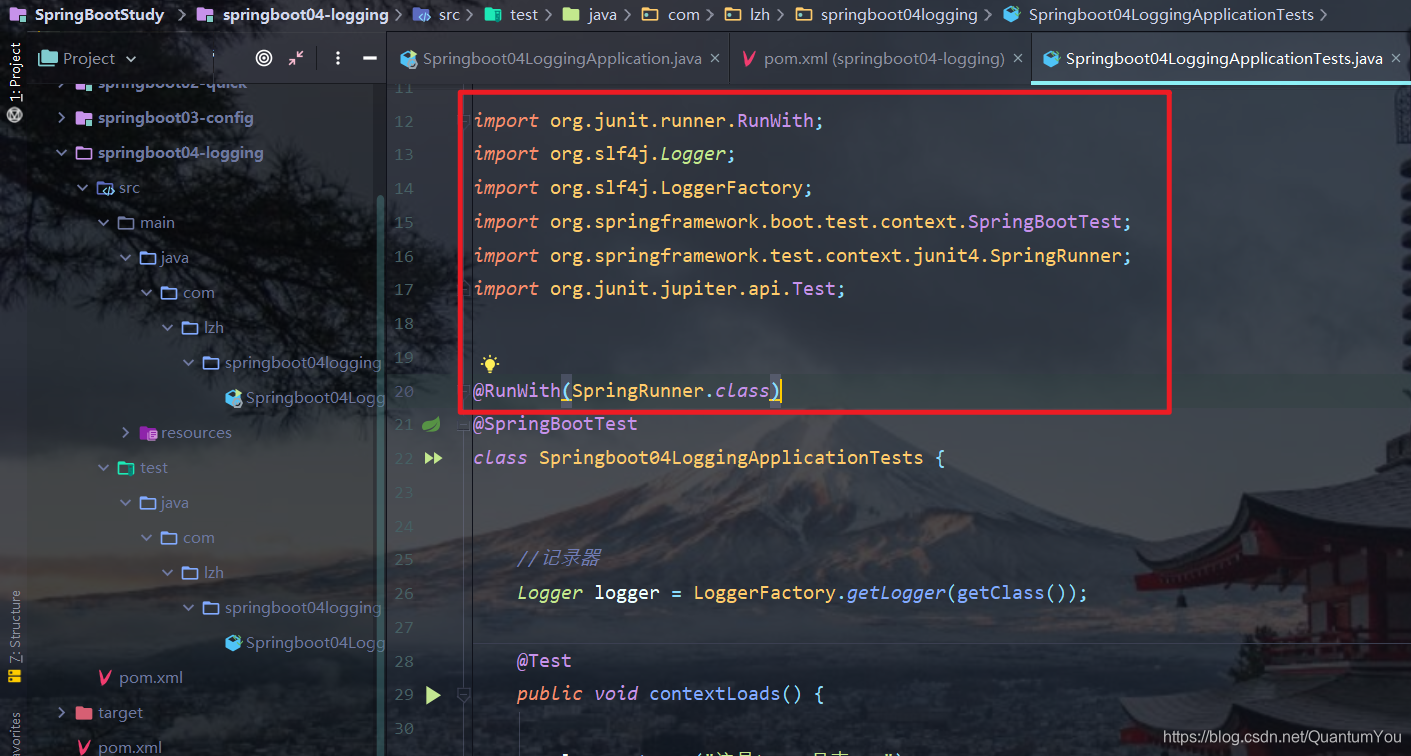Click the collapse all icon in Project panel

coord(297,58)
